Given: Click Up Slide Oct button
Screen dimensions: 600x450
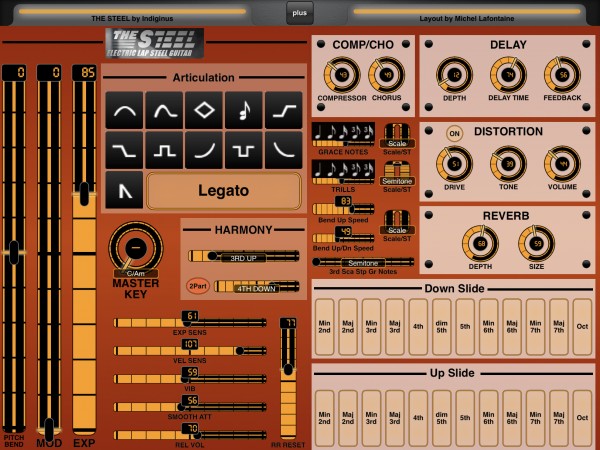Looking at the screenshot, I should click(x=582, y=418).
